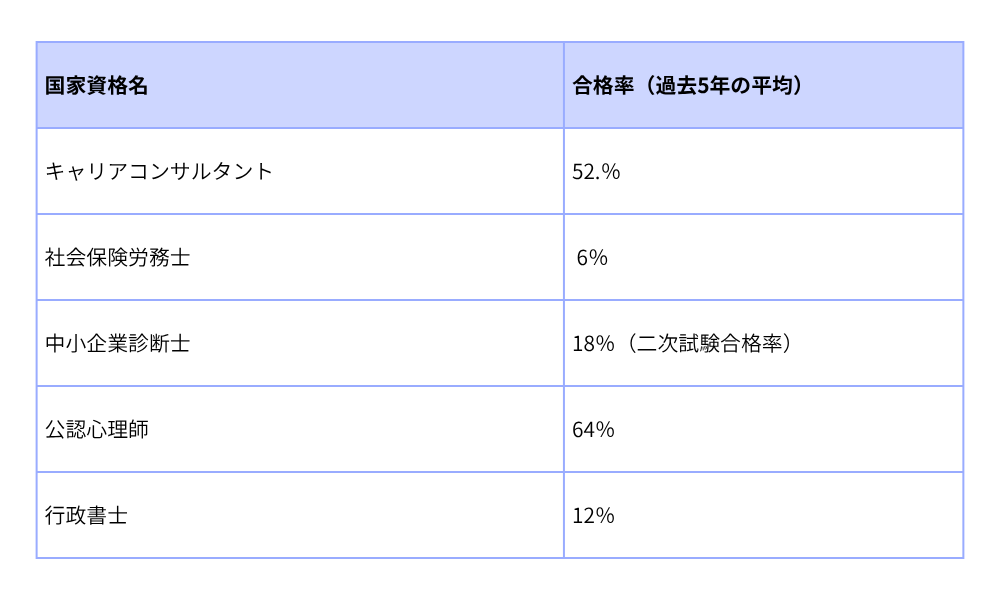Click the 社会保険 text in second row
Viewport: 1000px width, 600px height.
coord(87,258)
